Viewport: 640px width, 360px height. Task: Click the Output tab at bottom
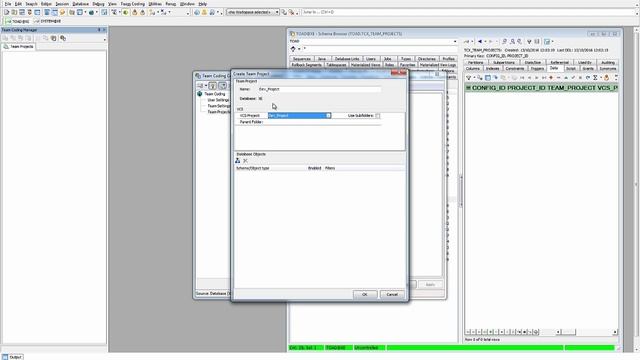click(13, 357)
